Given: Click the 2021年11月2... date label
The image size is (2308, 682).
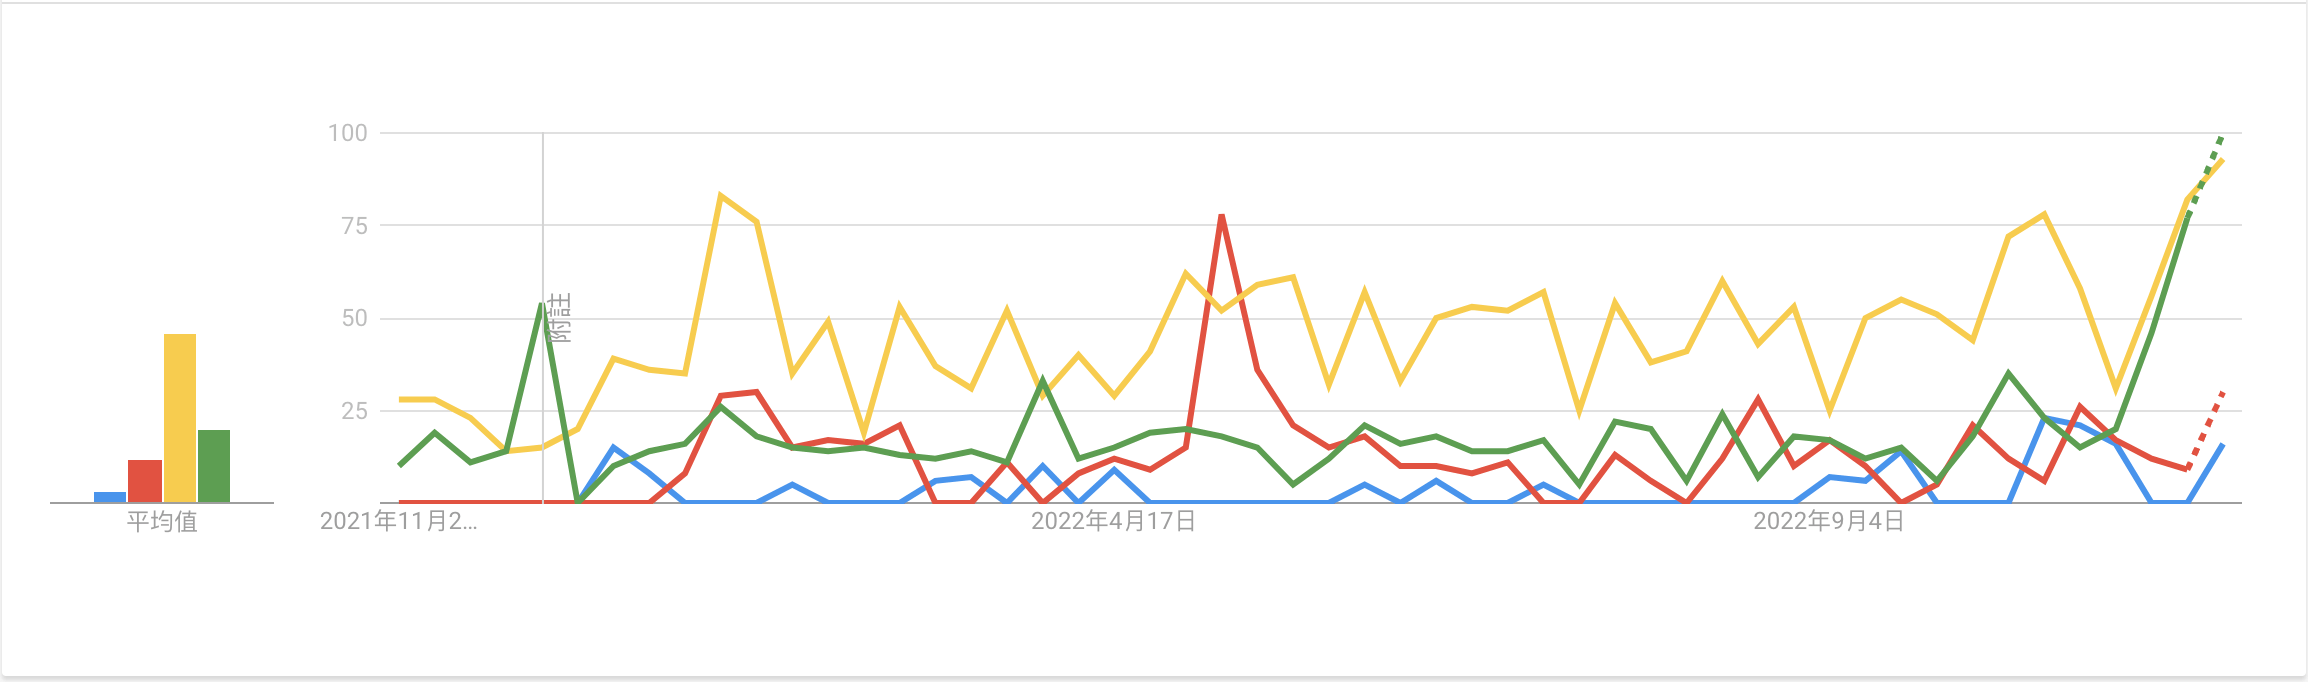Looking at the screenshot, I should (x=398, y=522).
